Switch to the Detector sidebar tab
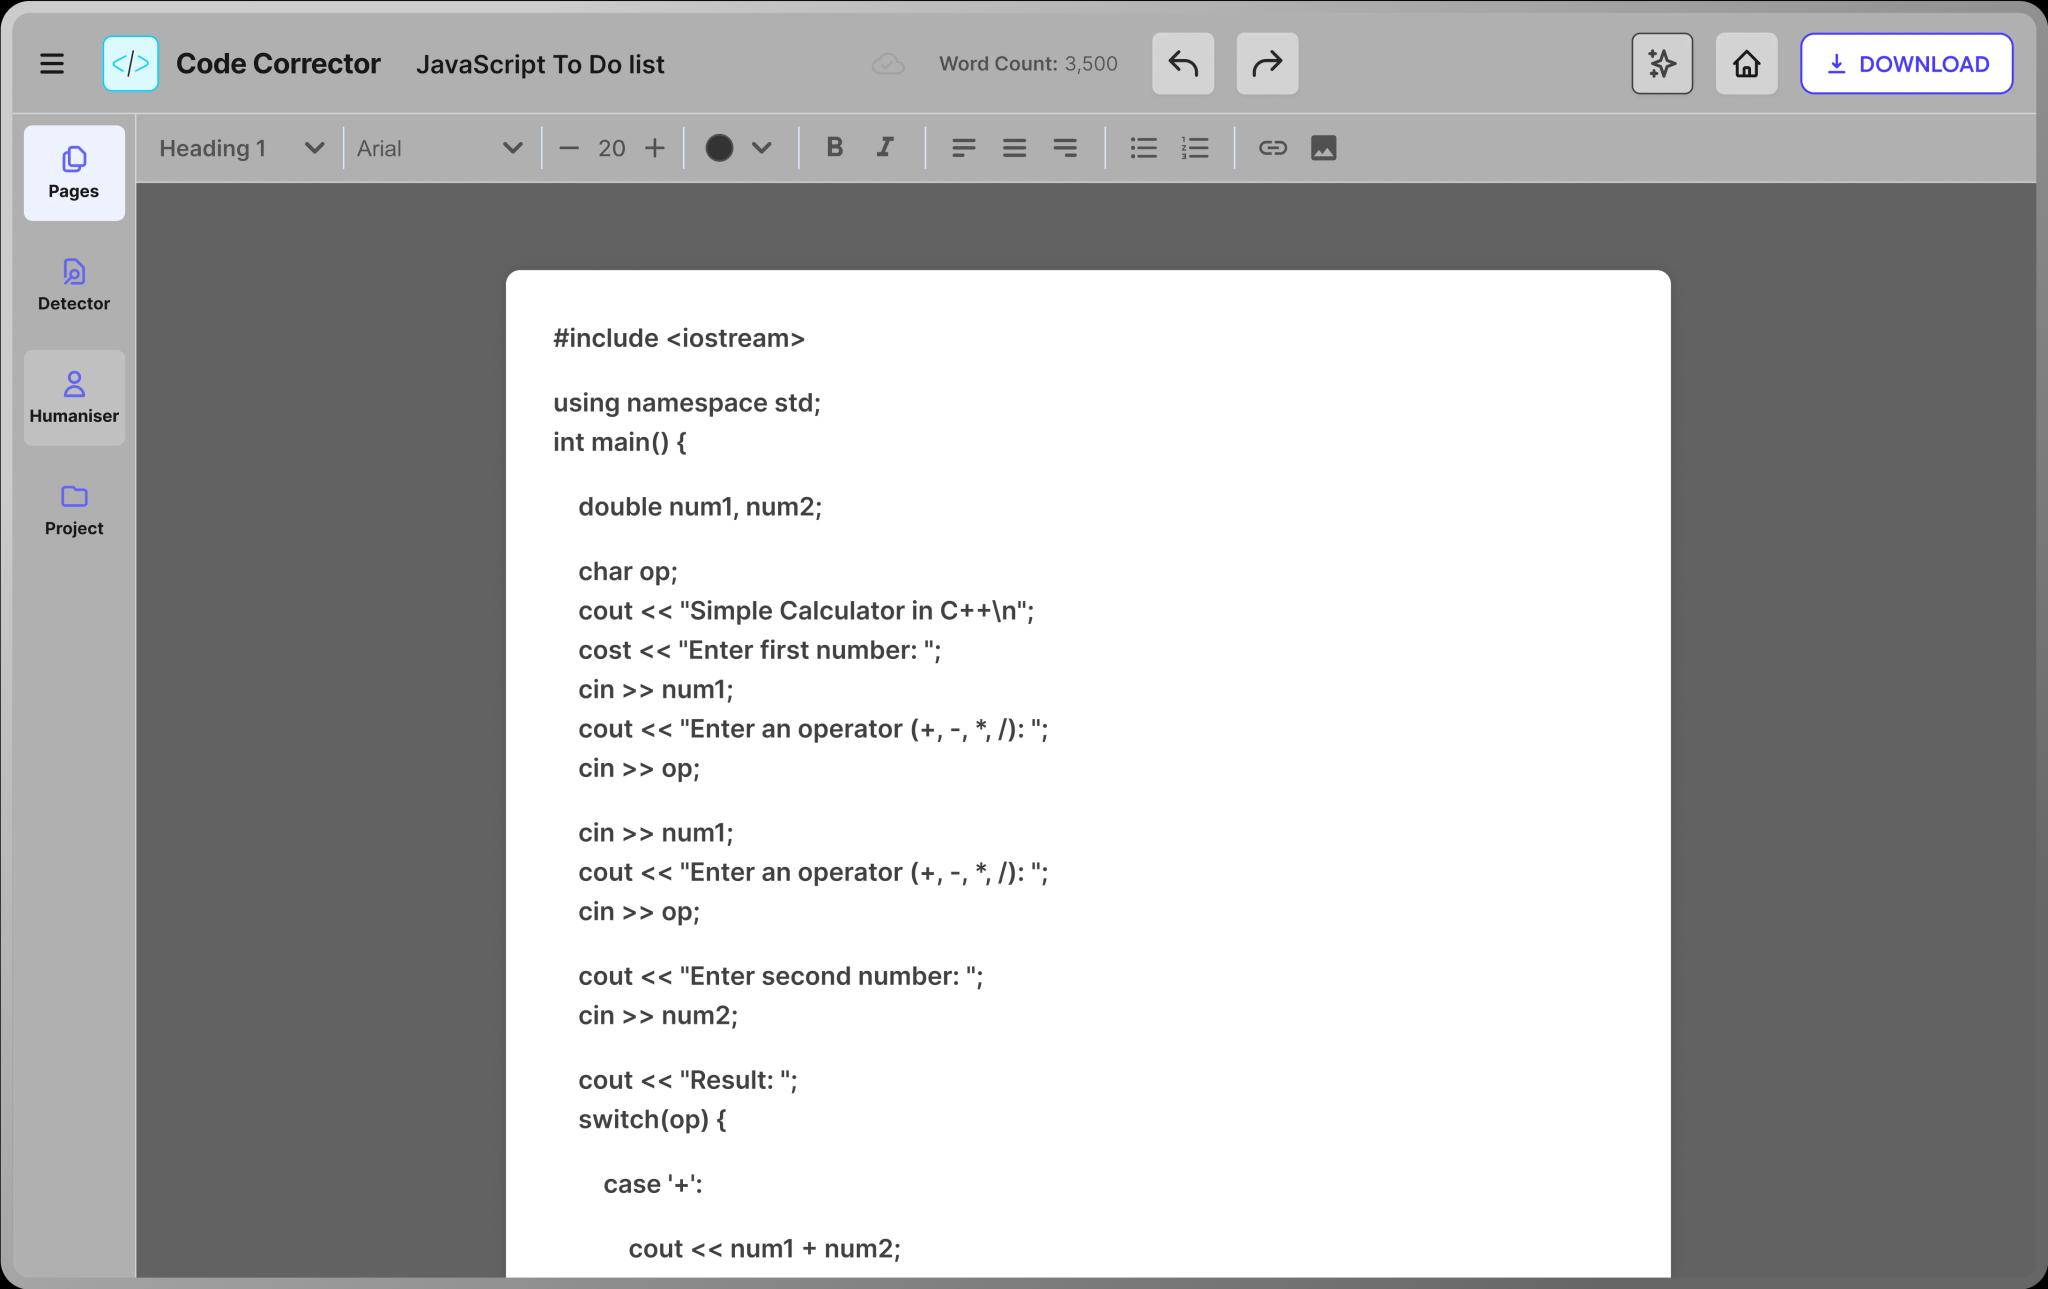2048x1289 pixels. tap(74, 285)
